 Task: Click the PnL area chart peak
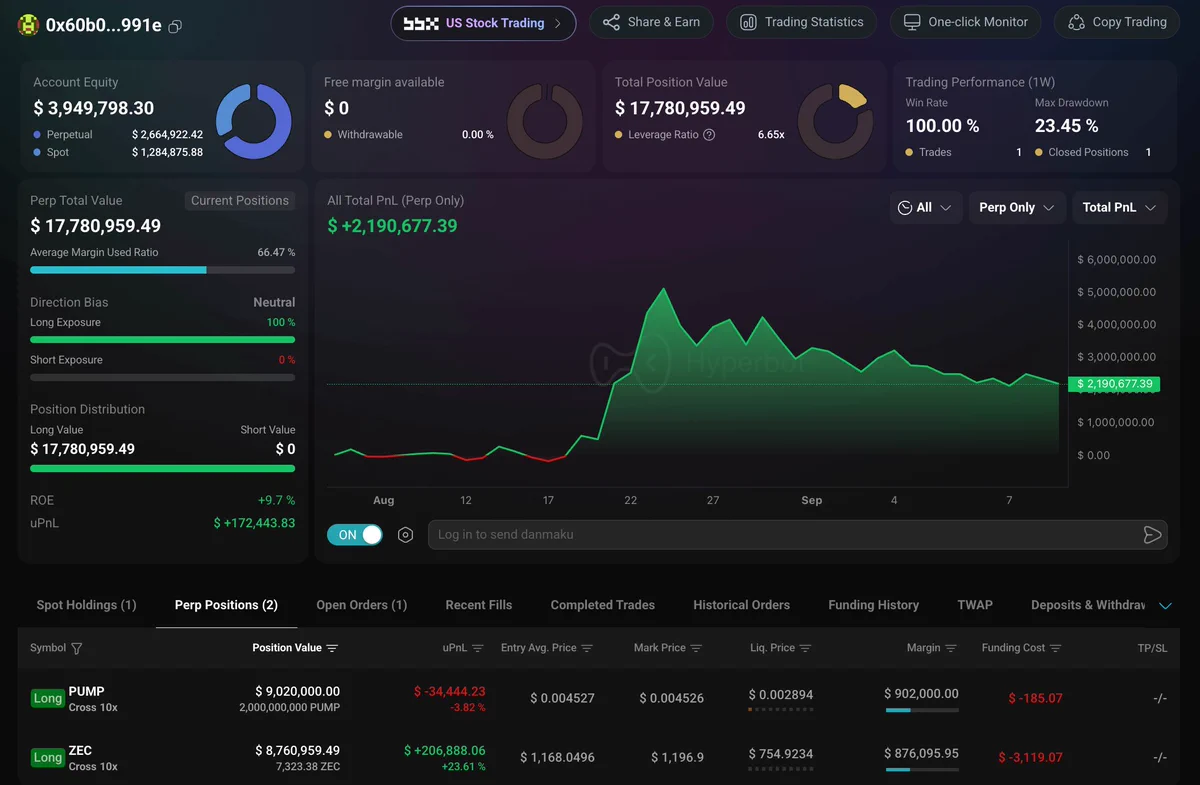663,289
